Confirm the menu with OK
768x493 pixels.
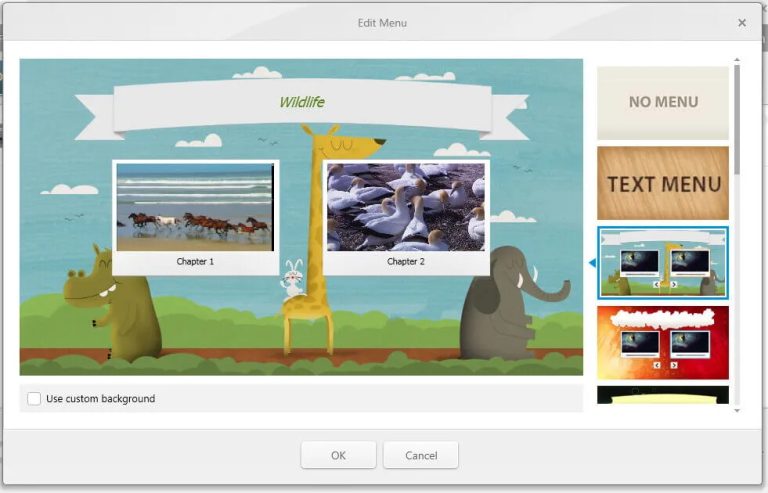click(338, 455)
